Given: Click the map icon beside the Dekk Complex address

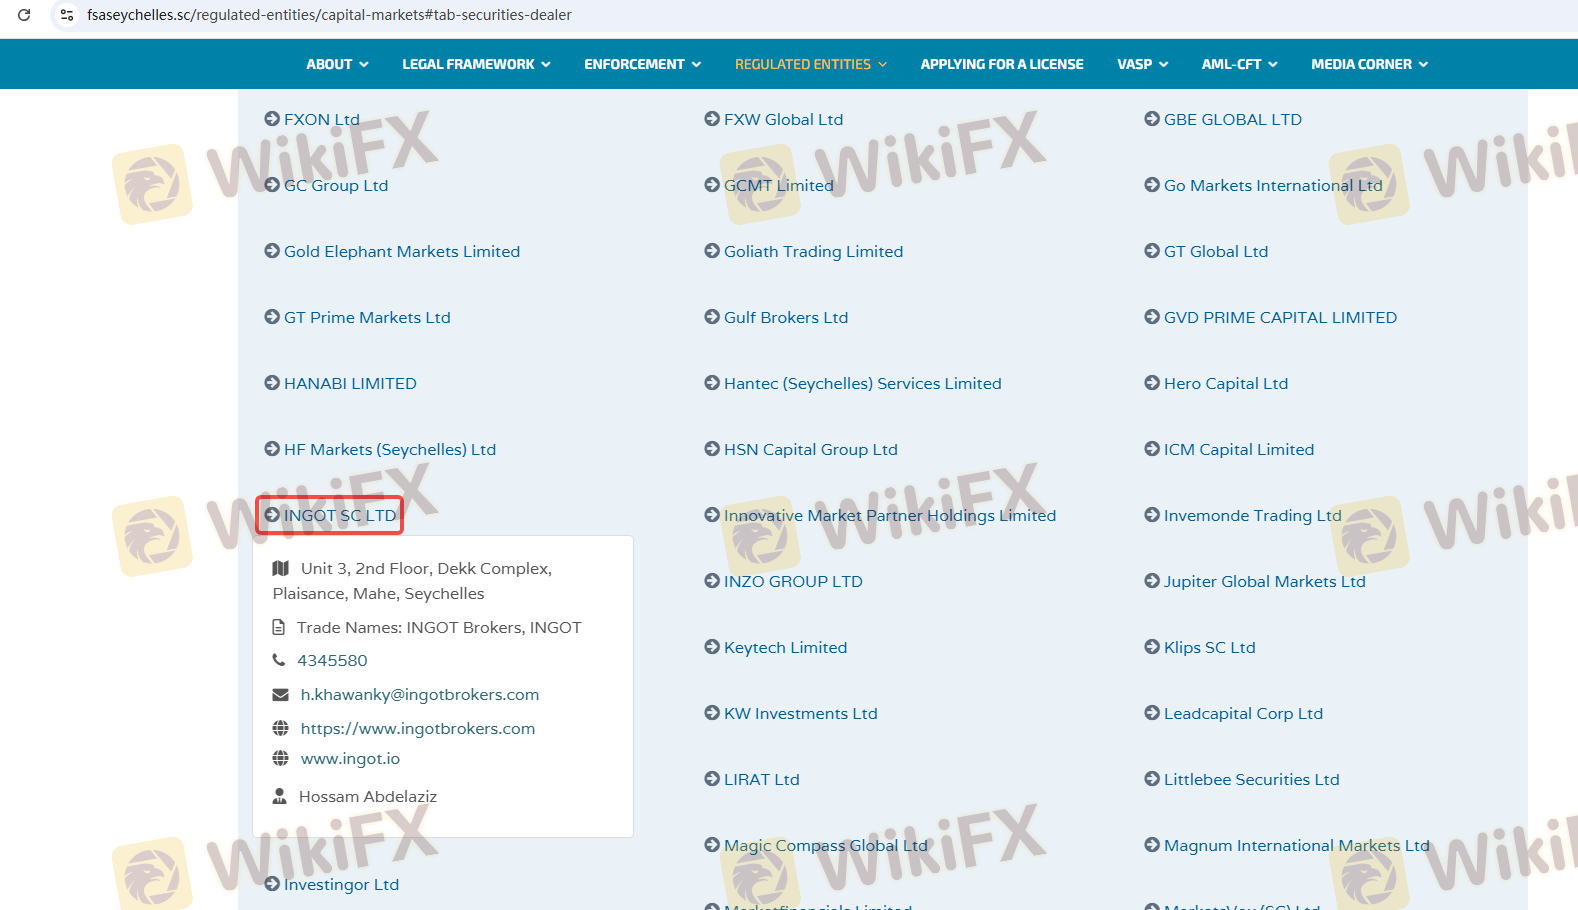Looking at the screenshot, I should tap(281, 568).
